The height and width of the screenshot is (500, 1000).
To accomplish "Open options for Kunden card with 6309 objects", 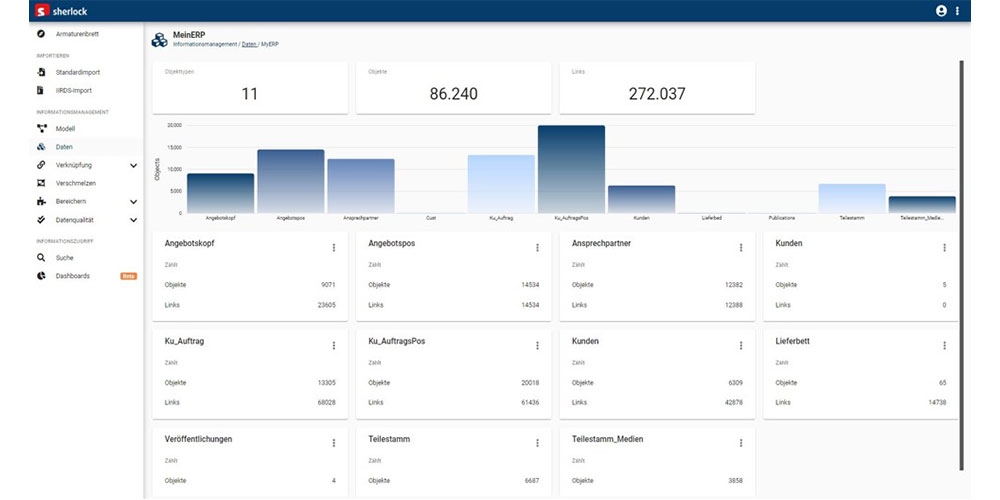I will point(740,345).
